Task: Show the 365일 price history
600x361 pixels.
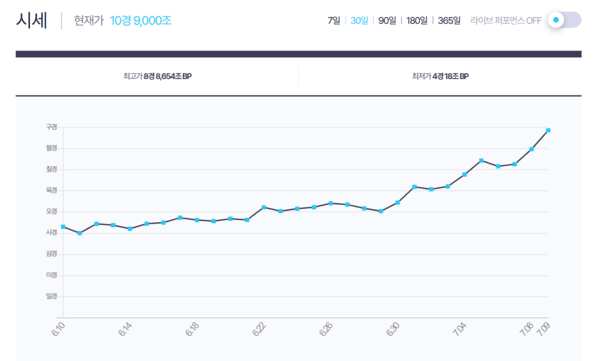Action: pyautogui.click(x=449, y=20)
